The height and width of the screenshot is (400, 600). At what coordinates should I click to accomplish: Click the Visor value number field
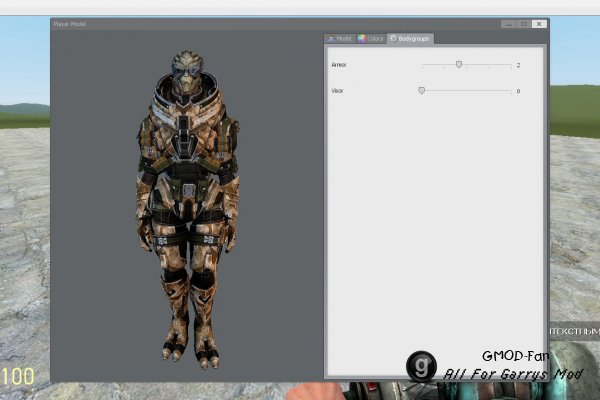[518, 91]
